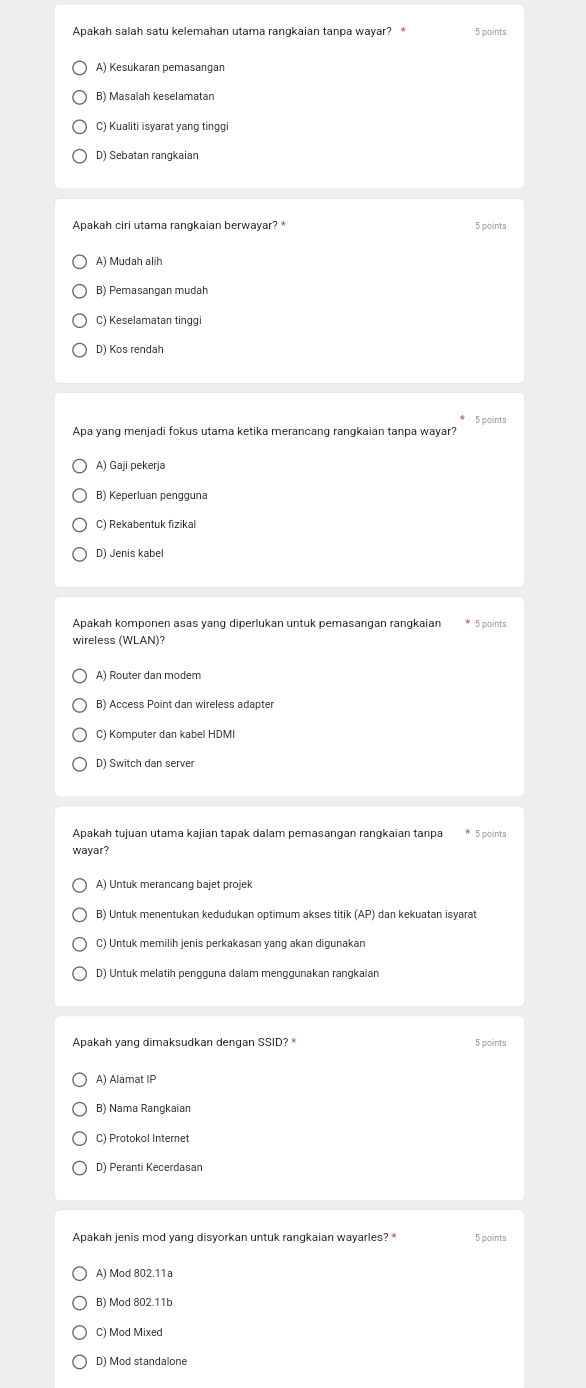Select D) Mod standalone
The height and width of the screenshot is (1388, 586).
click(79, 1361)
